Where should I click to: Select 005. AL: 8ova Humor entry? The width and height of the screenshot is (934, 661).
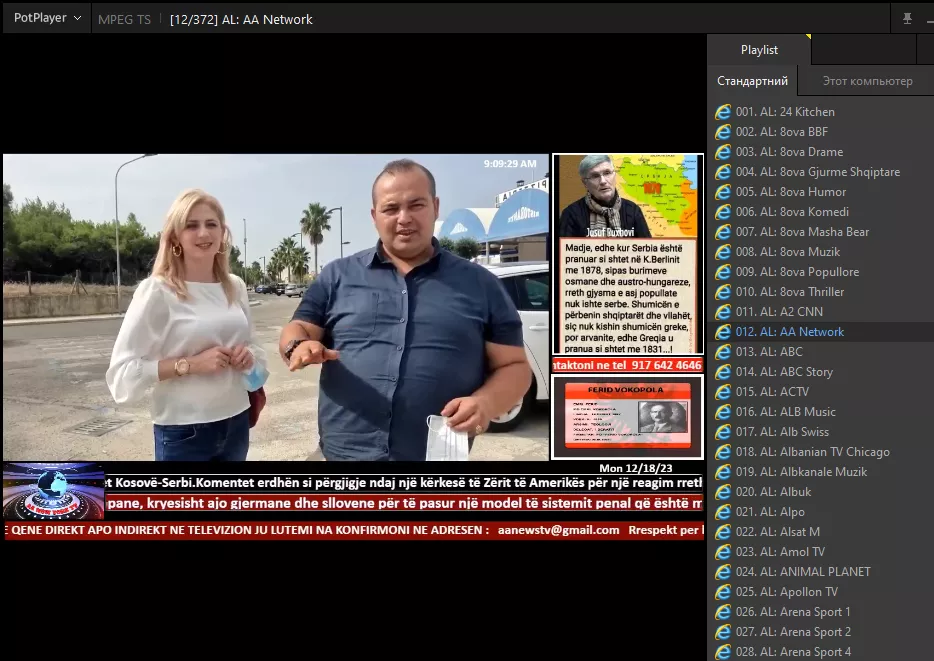[x=822, y=192]
